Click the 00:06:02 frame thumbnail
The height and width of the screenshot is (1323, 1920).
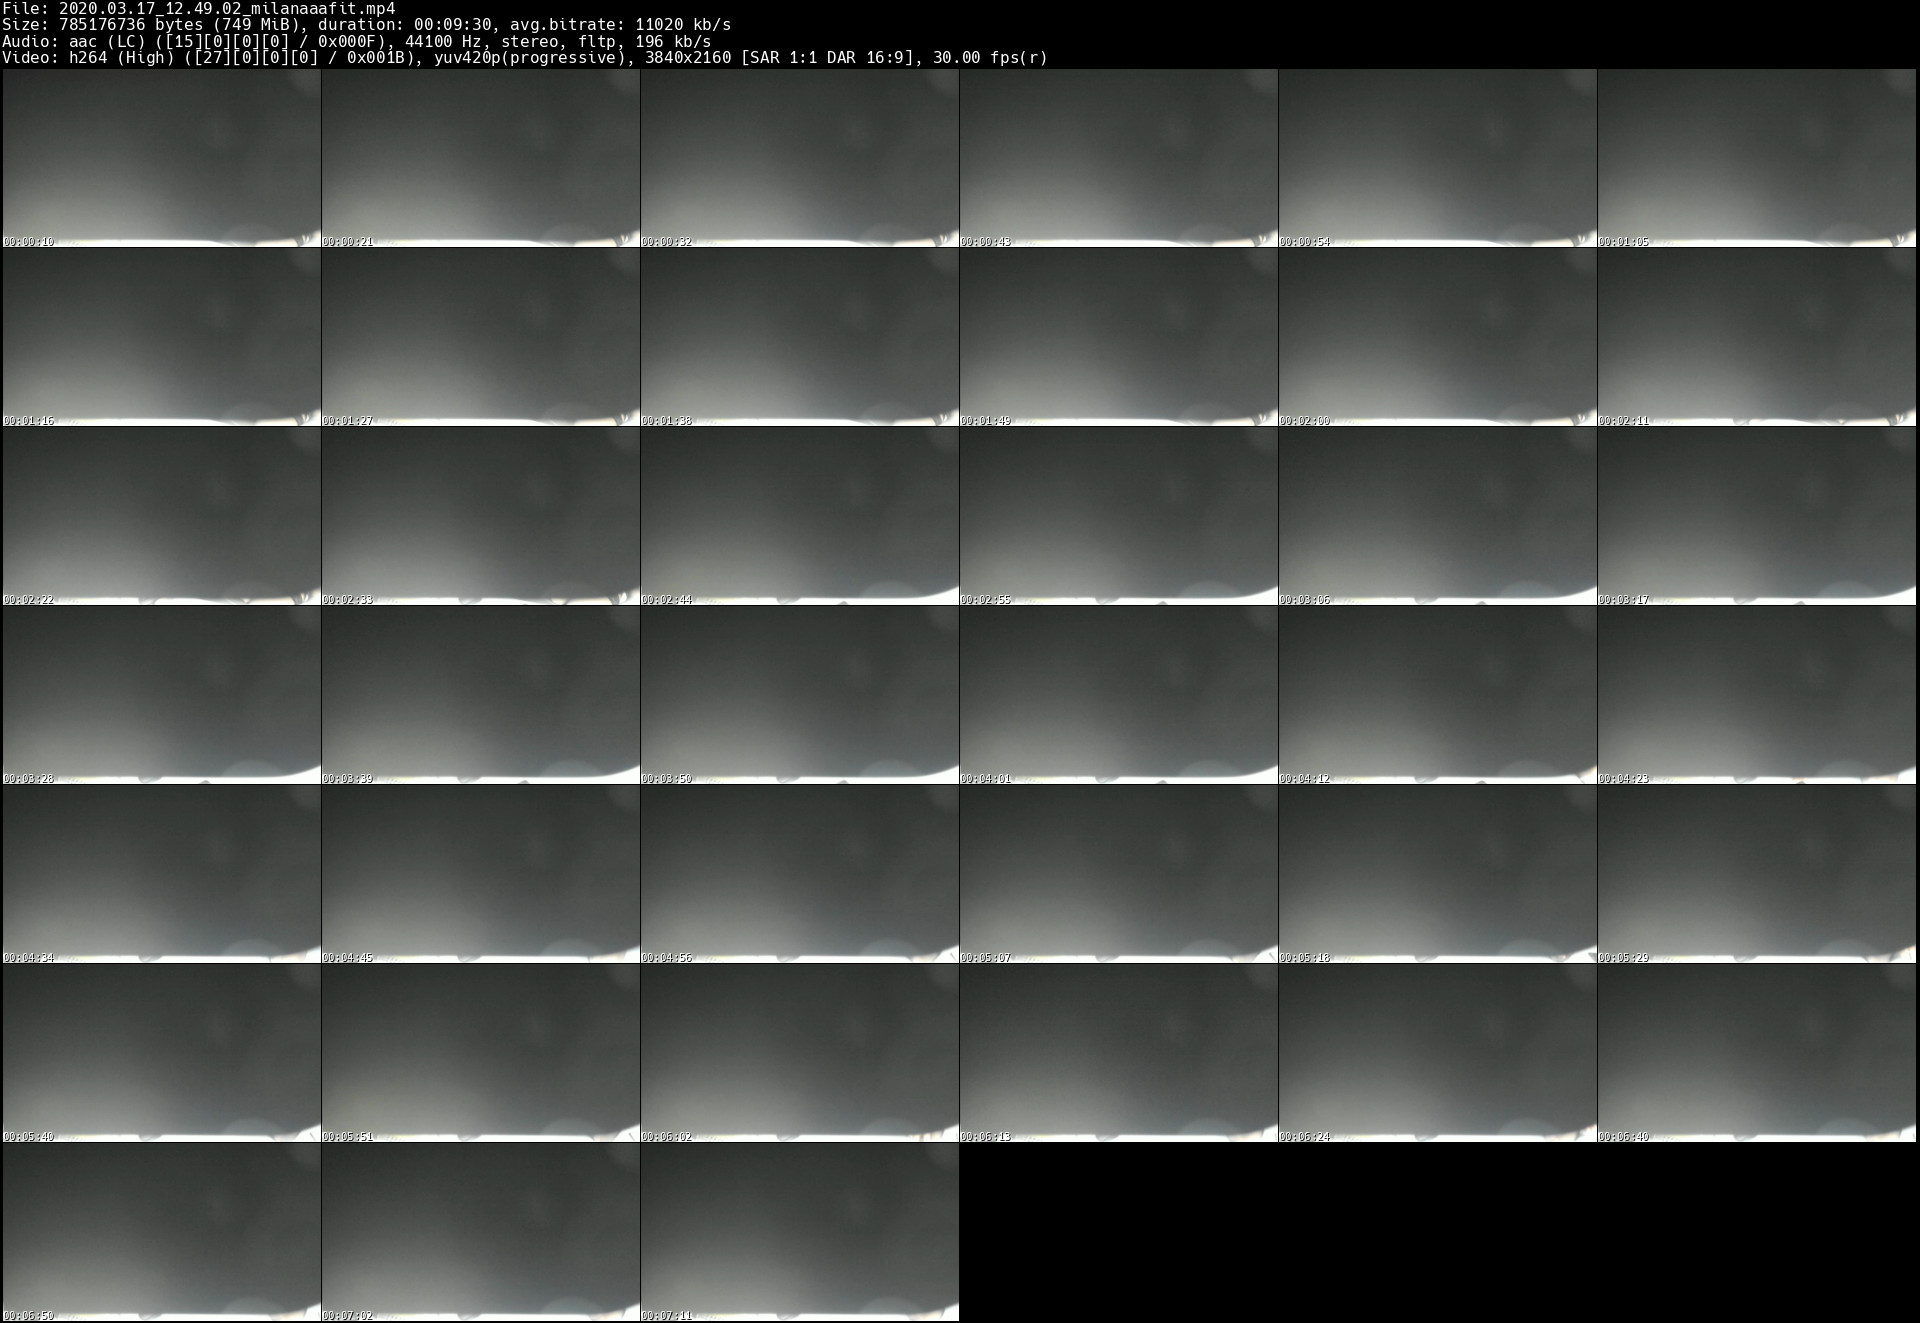click(x=799, y=1053)
